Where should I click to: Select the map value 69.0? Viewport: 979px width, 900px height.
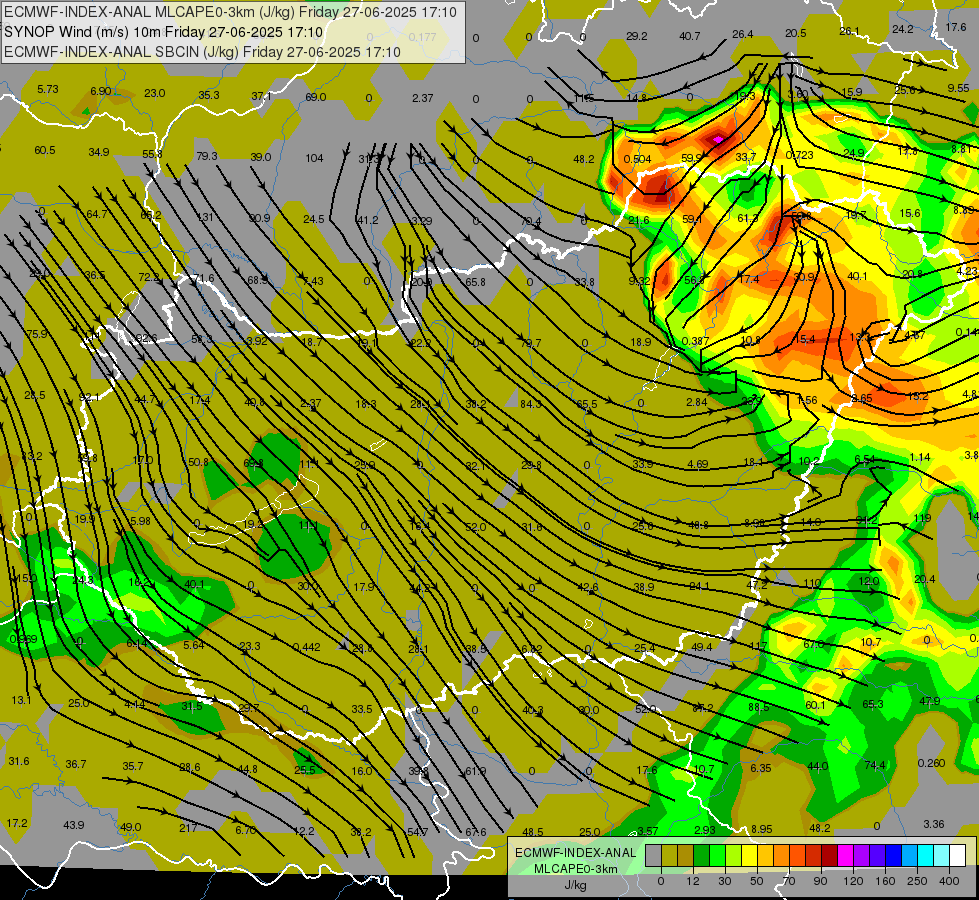(316, 97)
